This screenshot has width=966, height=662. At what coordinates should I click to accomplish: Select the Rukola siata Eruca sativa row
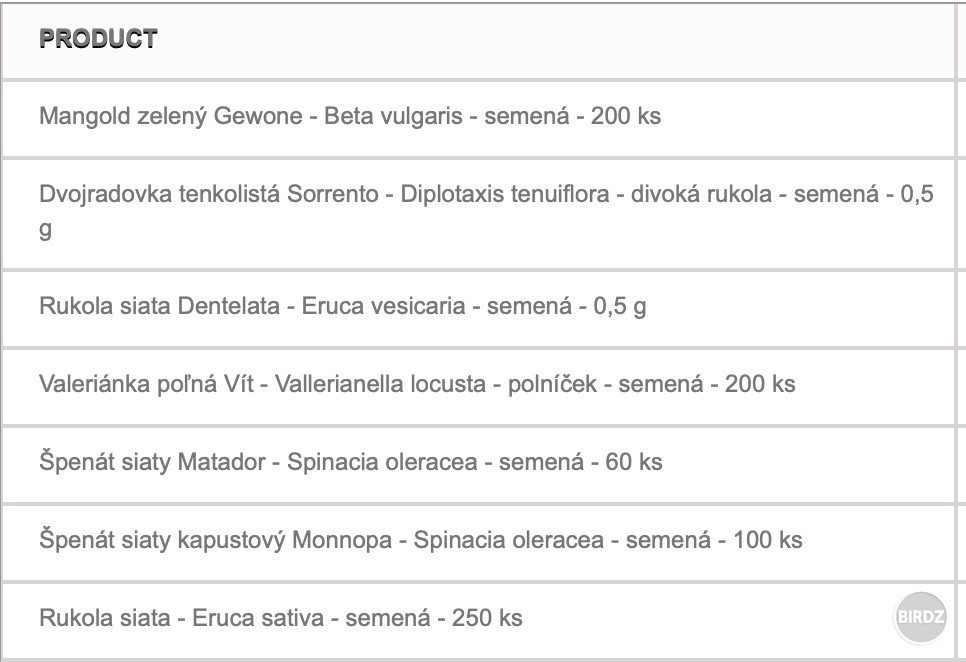pyautogui.click(x=104, y=618)
